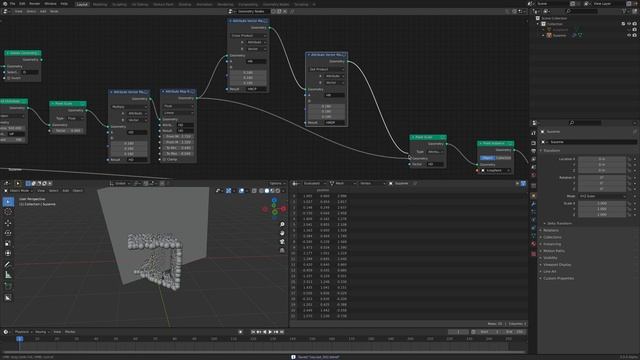Open Global transform orientation dropdown
Image resolution: width=640 pixels, height=360 pixels.
[x=120, y=184]
